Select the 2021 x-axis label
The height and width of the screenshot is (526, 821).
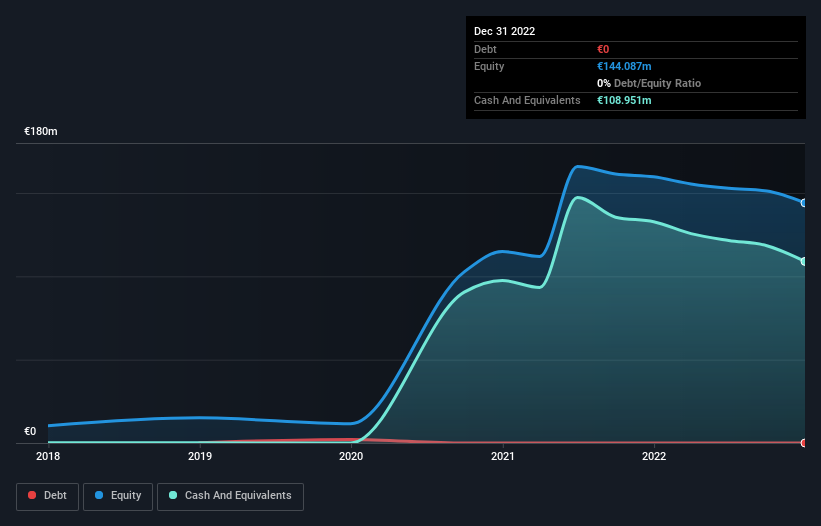tap(503, 456)
